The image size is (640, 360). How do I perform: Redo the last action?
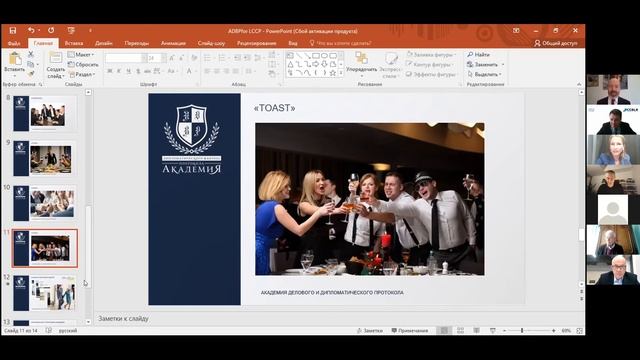[51, 30]
